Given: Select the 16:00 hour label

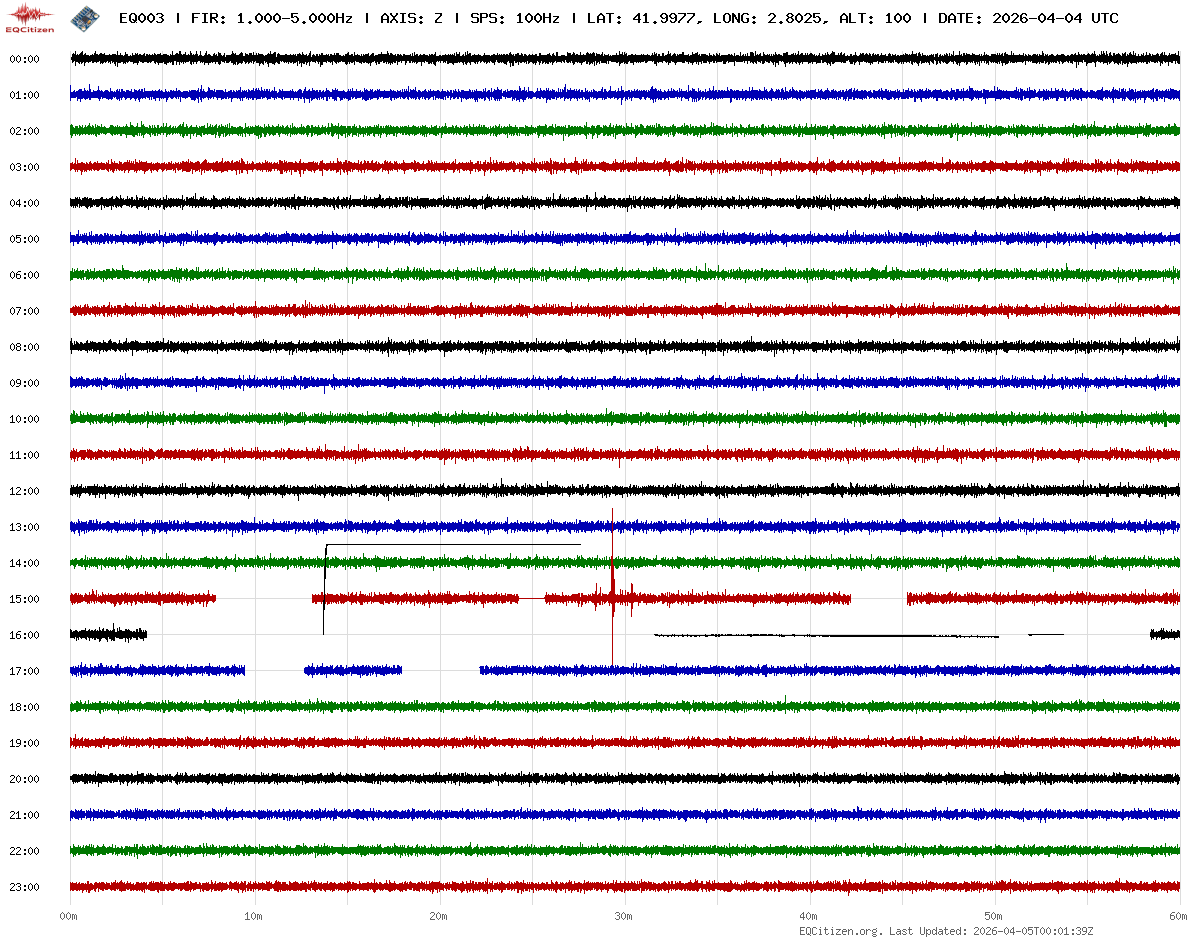Looking at the screenshot, I should tap(24, 635).
